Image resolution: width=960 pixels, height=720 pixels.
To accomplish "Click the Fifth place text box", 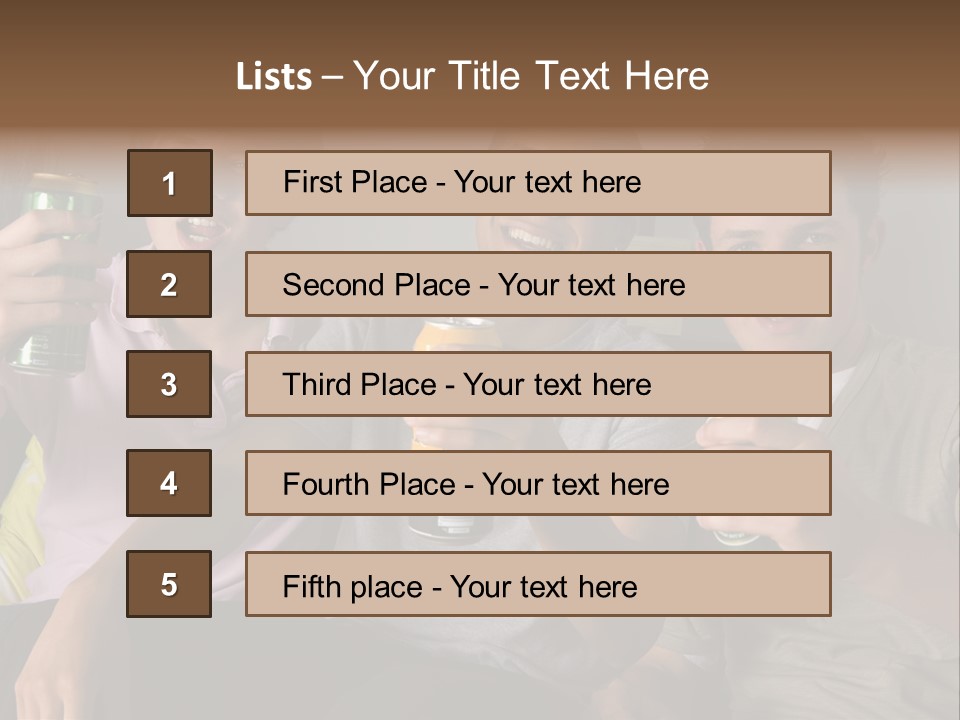I will click(x=538, y=584).
